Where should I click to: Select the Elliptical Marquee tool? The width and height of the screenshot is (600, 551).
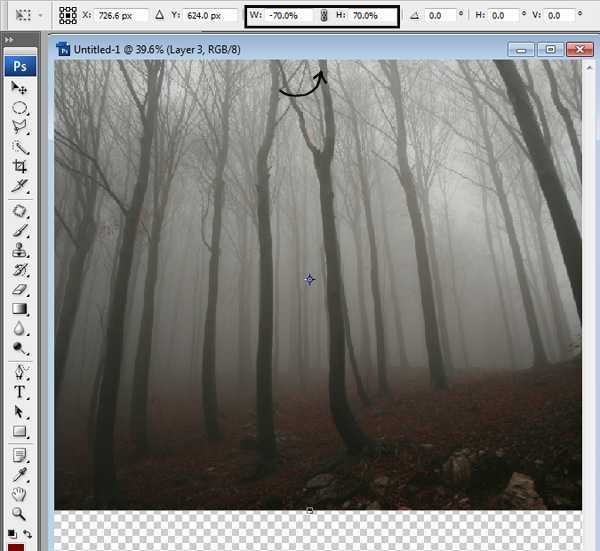[x=19, y=108]
